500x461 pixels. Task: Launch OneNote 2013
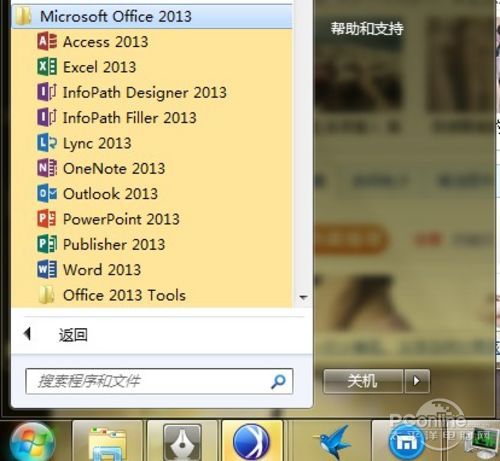152,168
